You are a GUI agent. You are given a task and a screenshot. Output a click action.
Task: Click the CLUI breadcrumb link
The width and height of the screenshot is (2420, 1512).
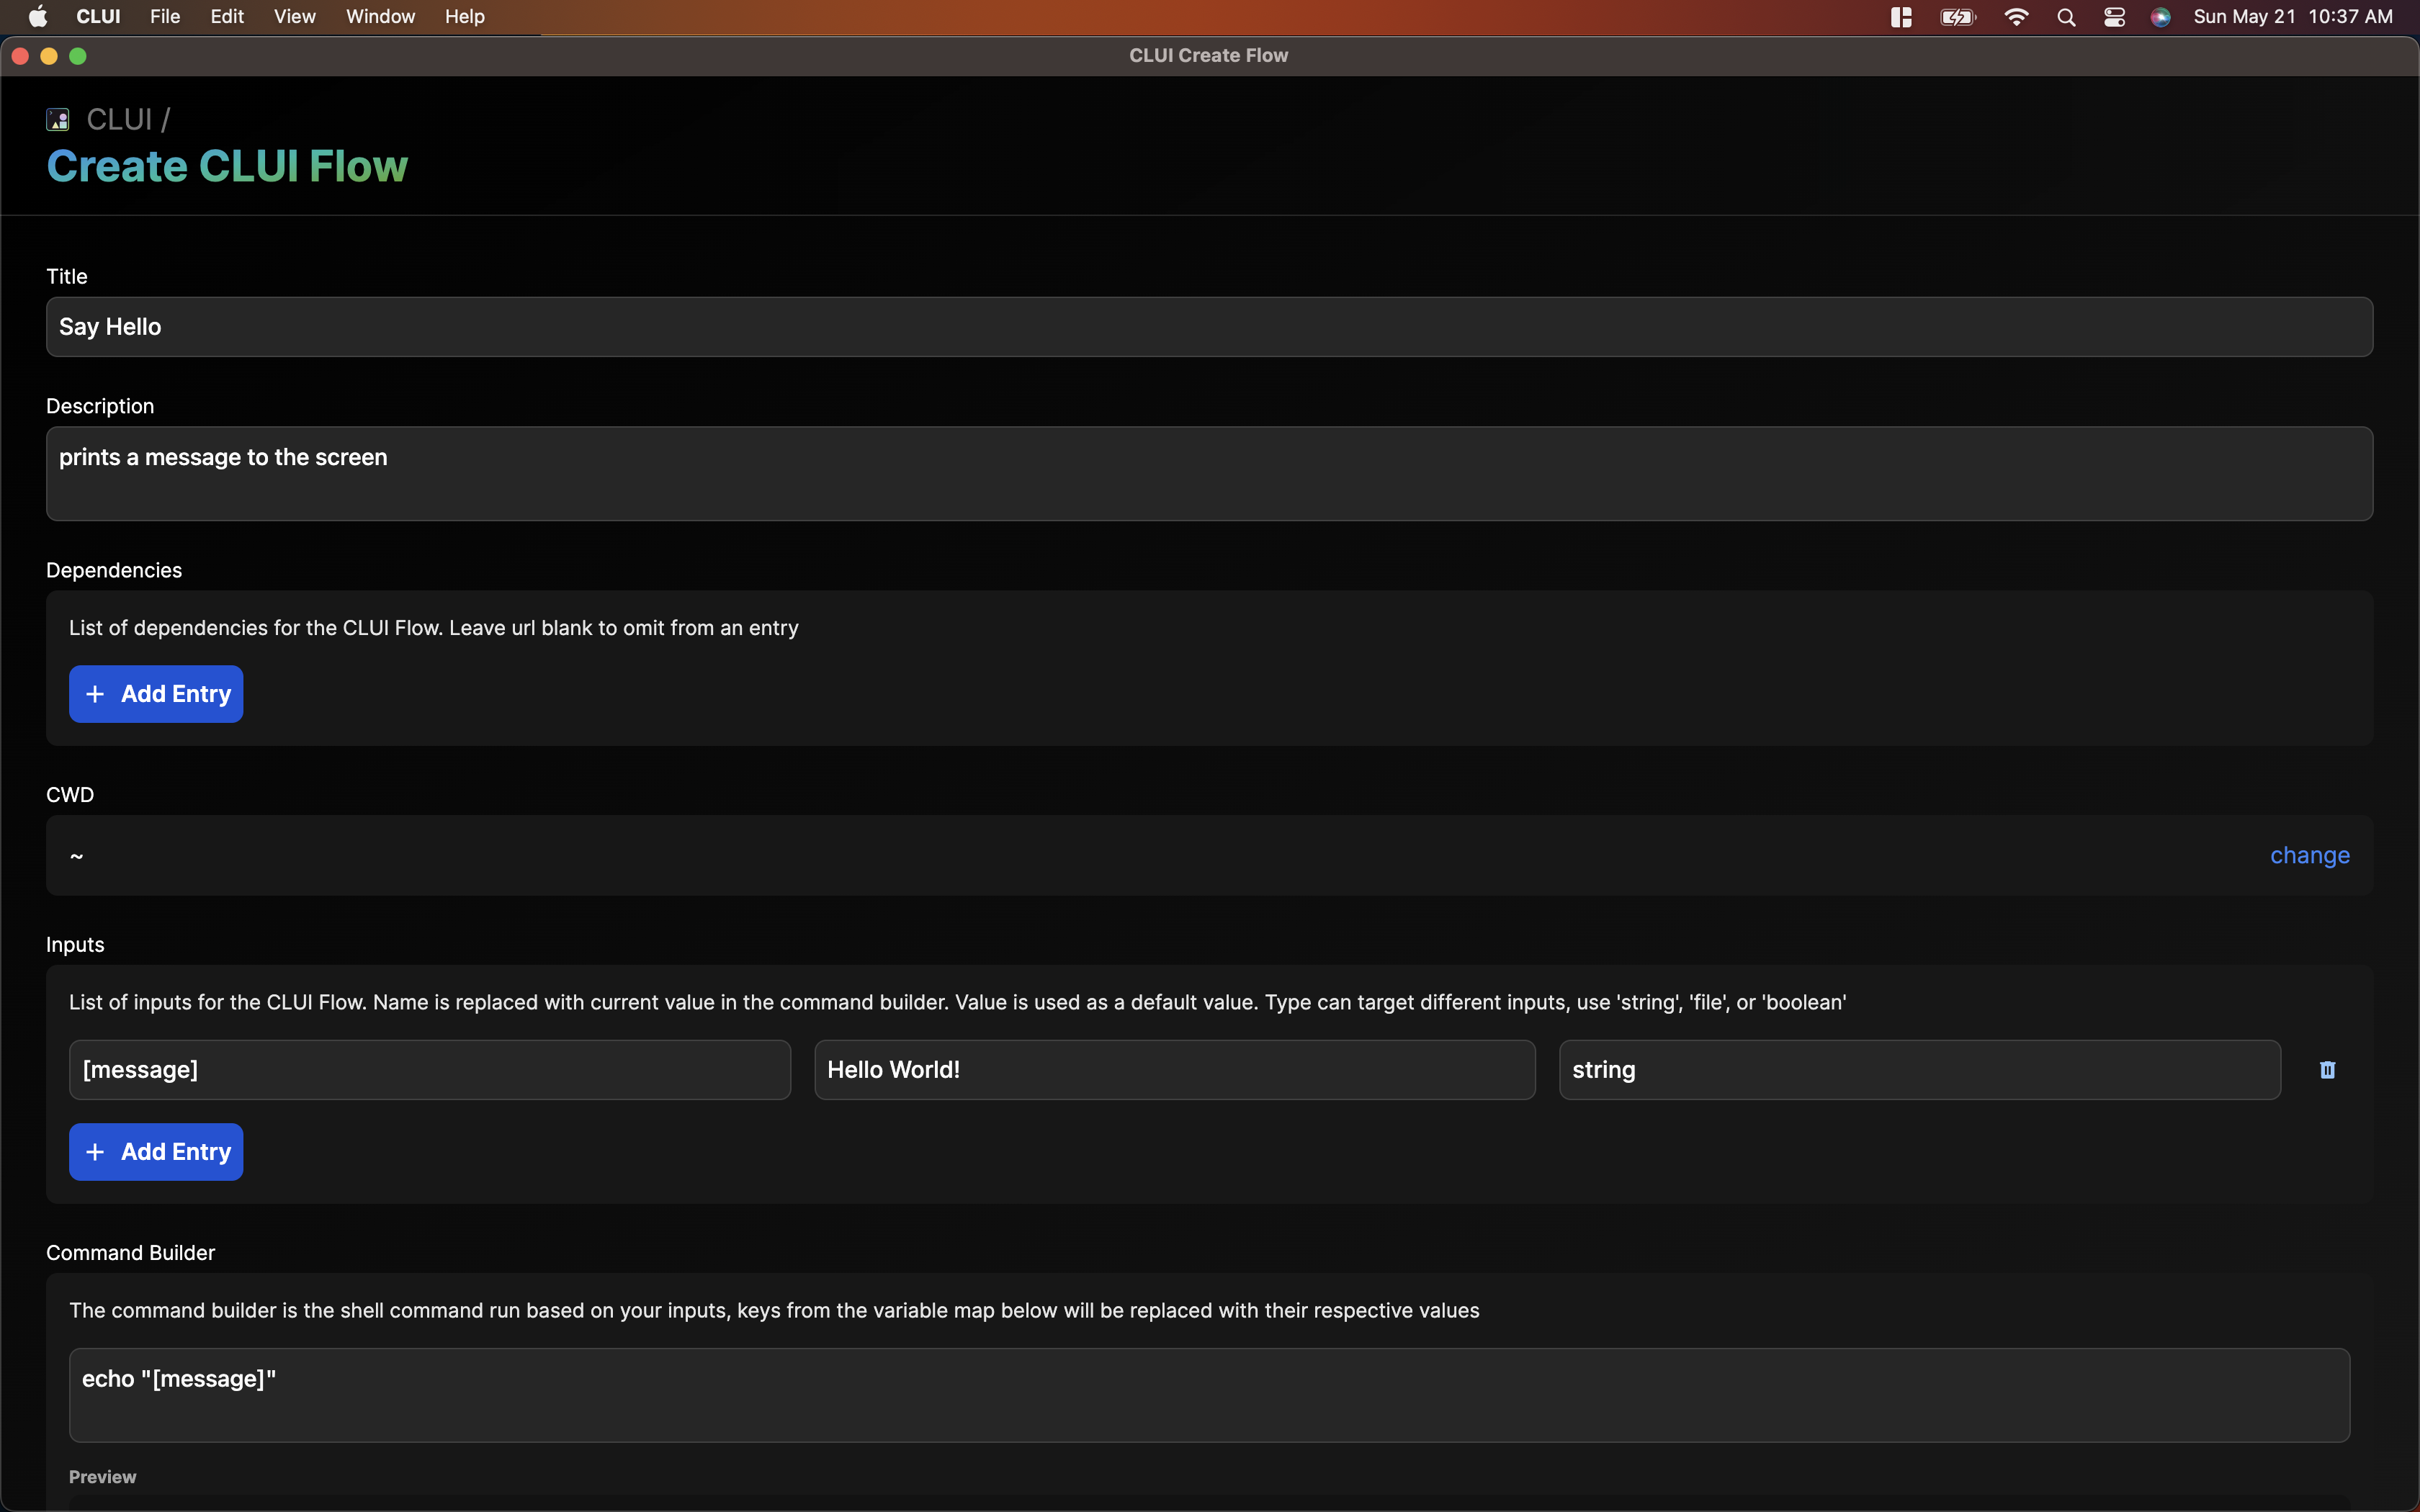pyautogui.click(x=119, y=120)
